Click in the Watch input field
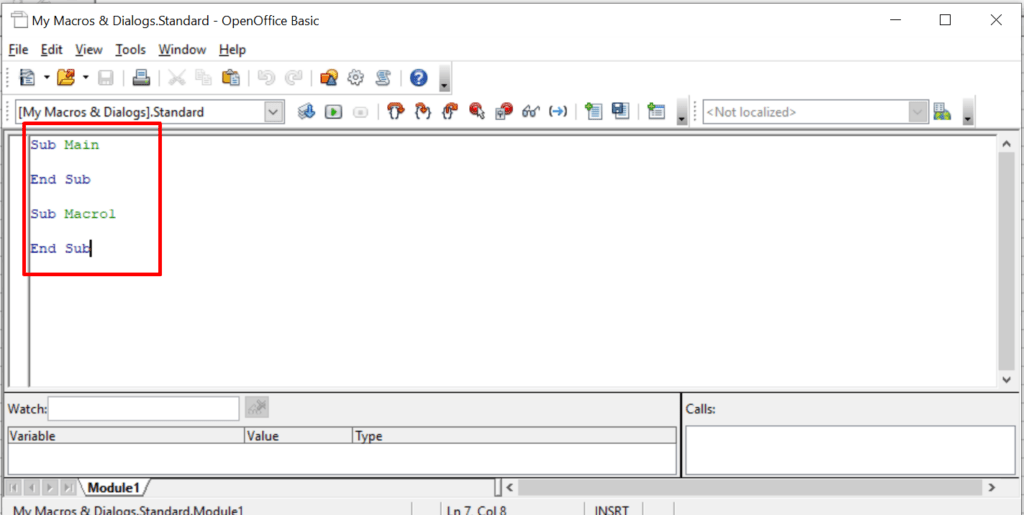Screen dimensions: 1024x515 (144, 409)
